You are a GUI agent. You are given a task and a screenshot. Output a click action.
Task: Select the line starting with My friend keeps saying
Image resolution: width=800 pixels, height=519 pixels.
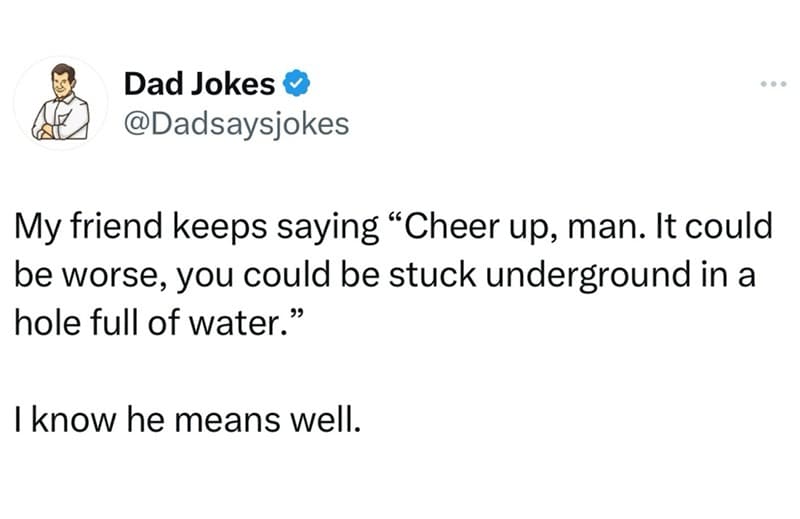[393, 227]
